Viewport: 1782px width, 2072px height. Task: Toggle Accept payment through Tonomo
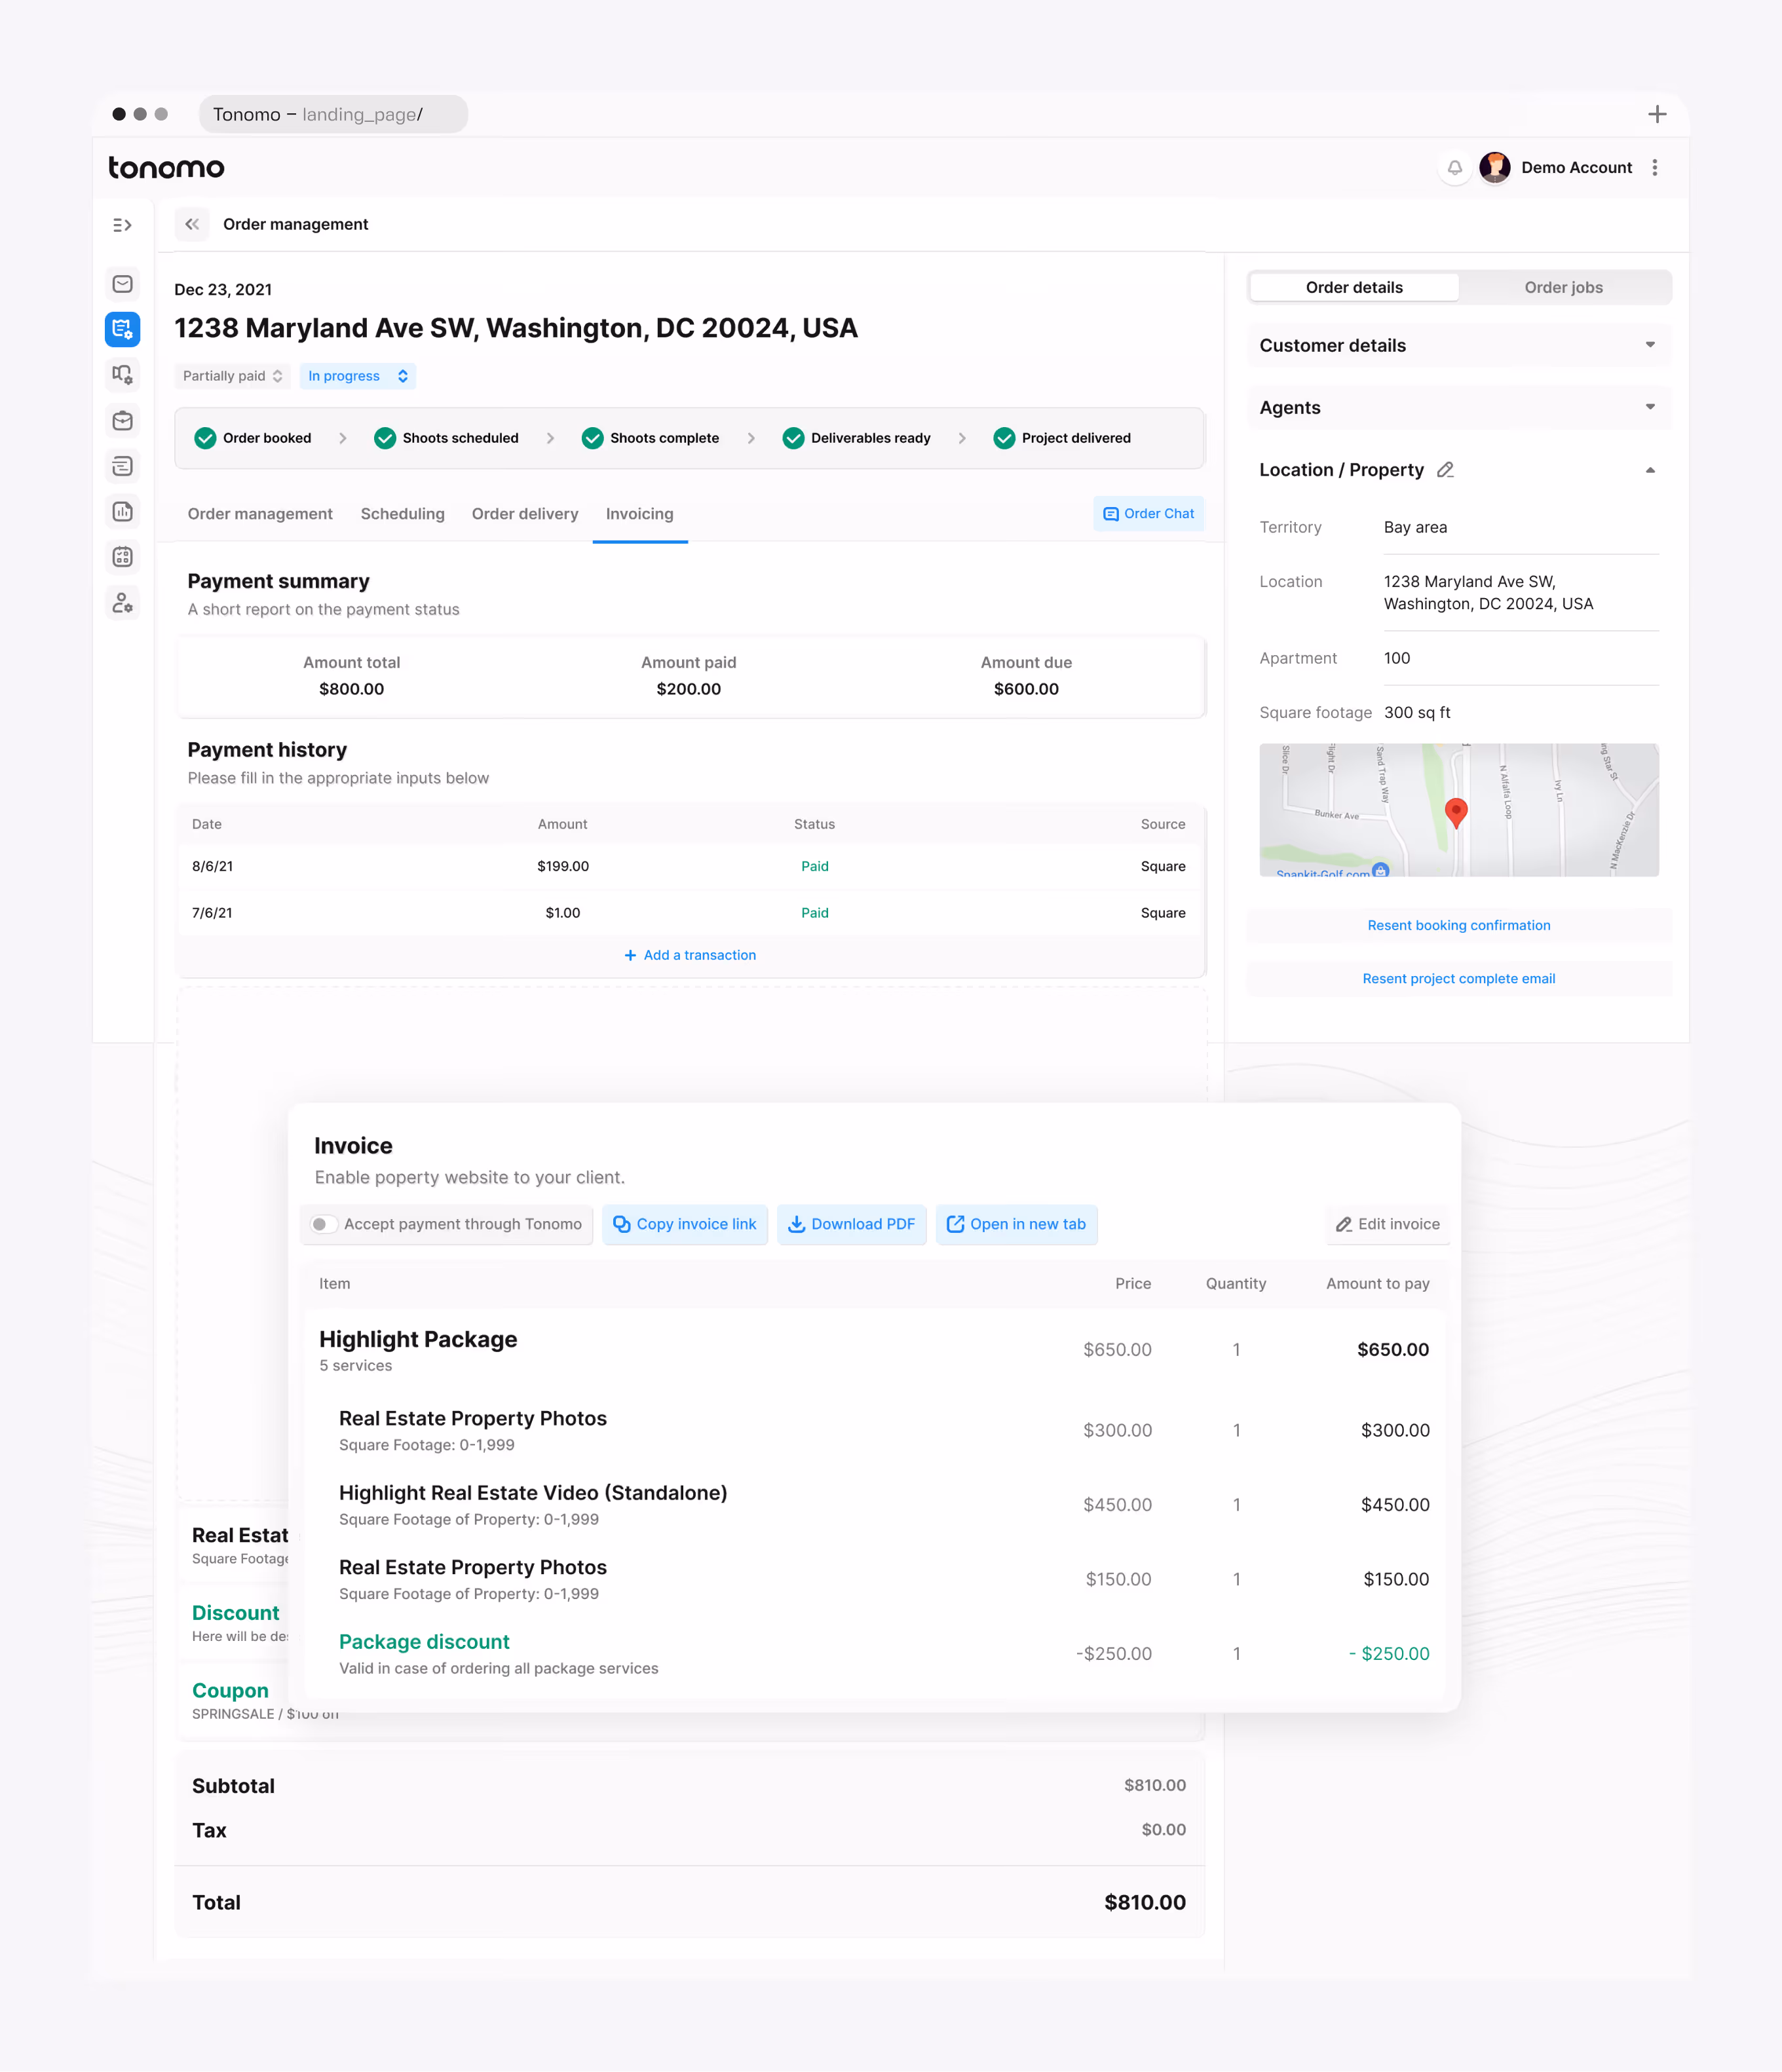tap(322, 1224)
